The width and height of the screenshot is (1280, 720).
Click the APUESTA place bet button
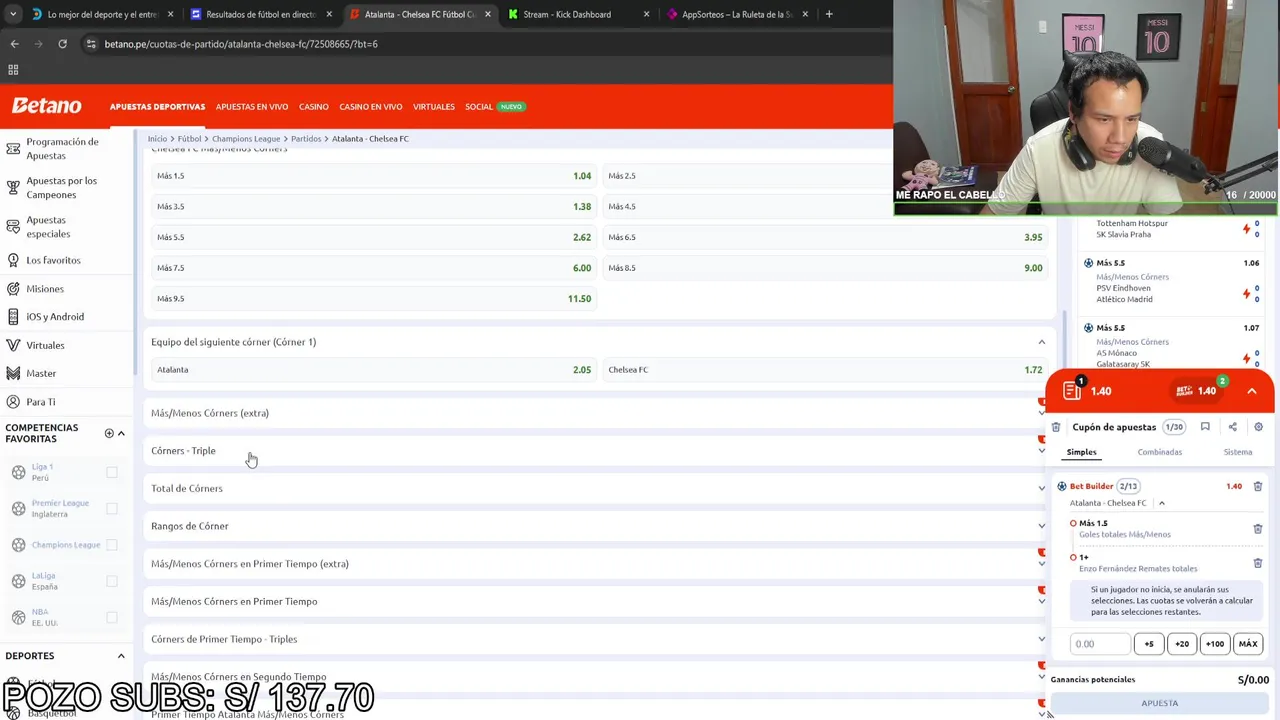coord(1160,703)
